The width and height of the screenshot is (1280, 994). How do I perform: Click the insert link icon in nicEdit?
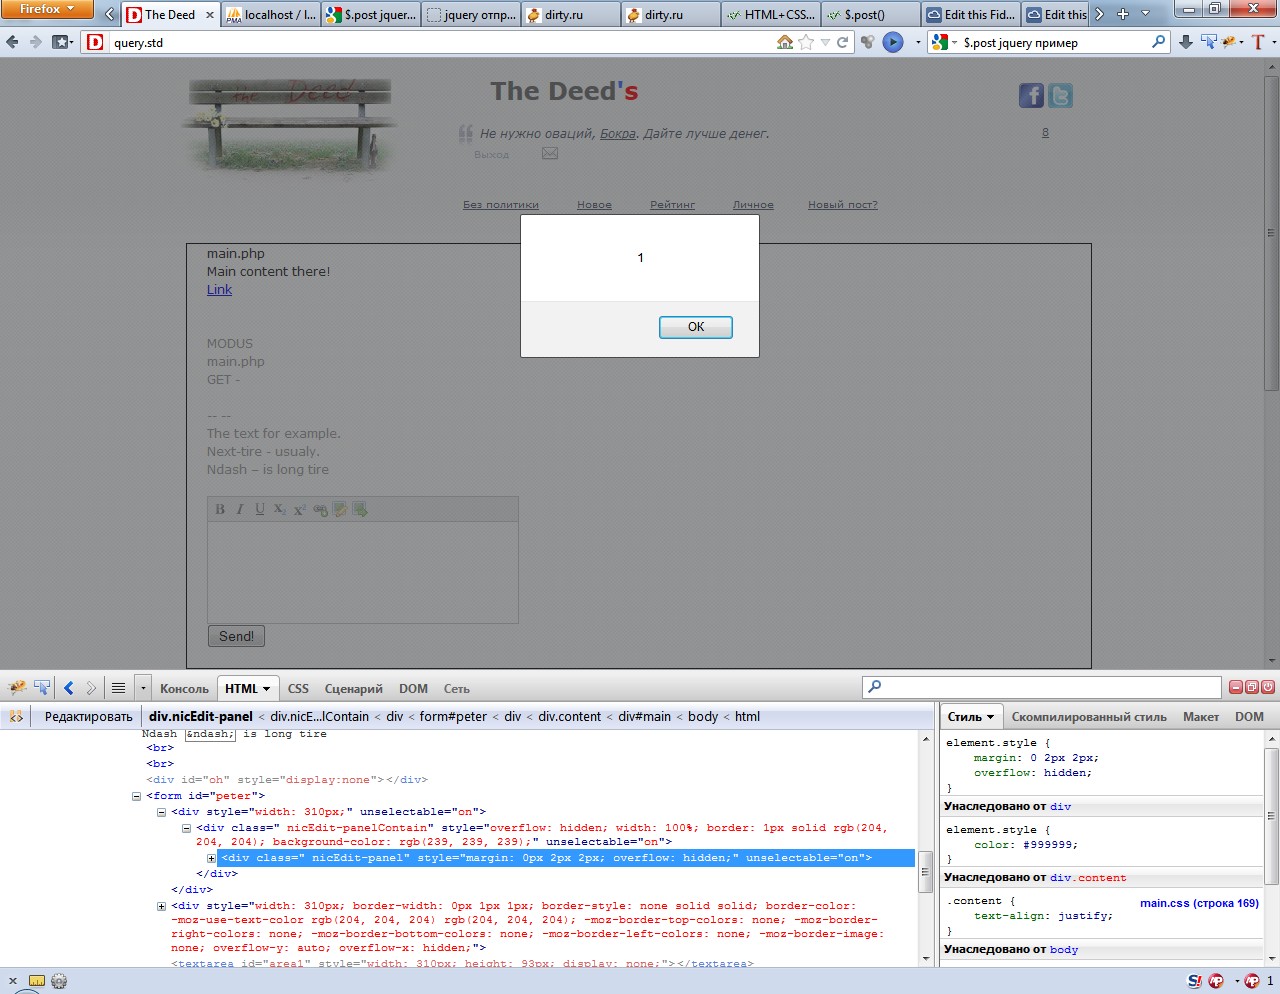pyautogui.click(x=320, y=509)
